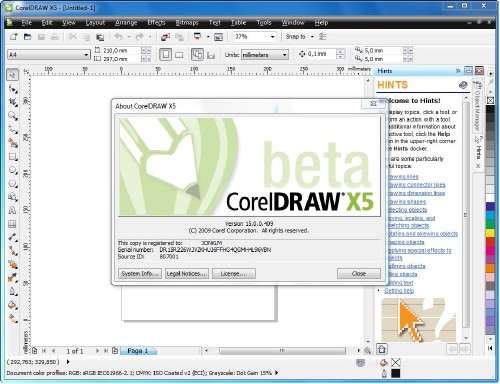Image resolution: width=500 pixels, height=384 pixels.
Task: Toggle landscape page orientation button
Action: (x=179, y=55)
